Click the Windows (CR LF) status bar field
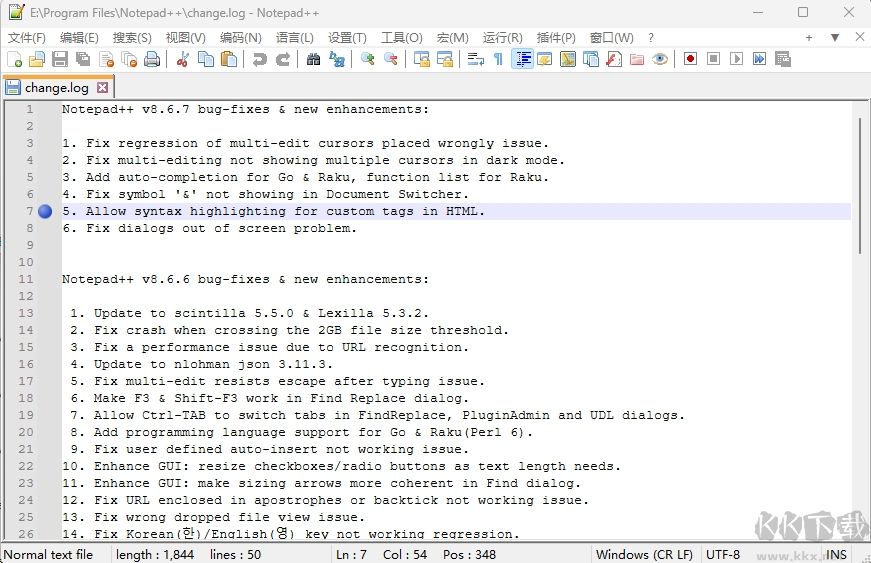 pyautogui.click(x=644, y=555)
